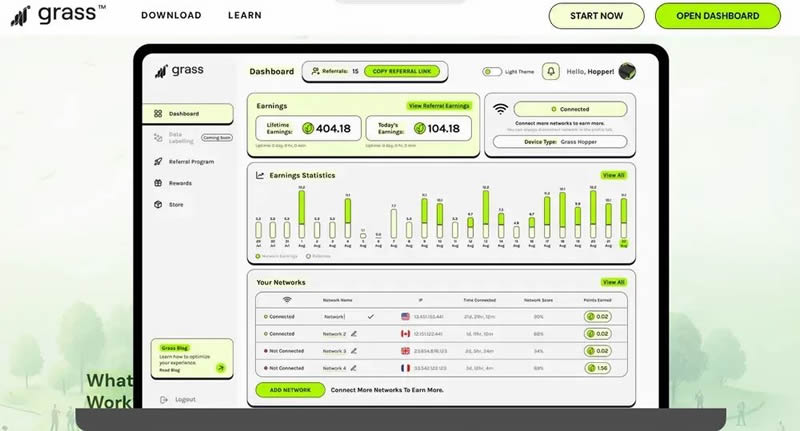
Task: Click the 'Hello, Hopper!' greeting
Action: click(590, 71)
